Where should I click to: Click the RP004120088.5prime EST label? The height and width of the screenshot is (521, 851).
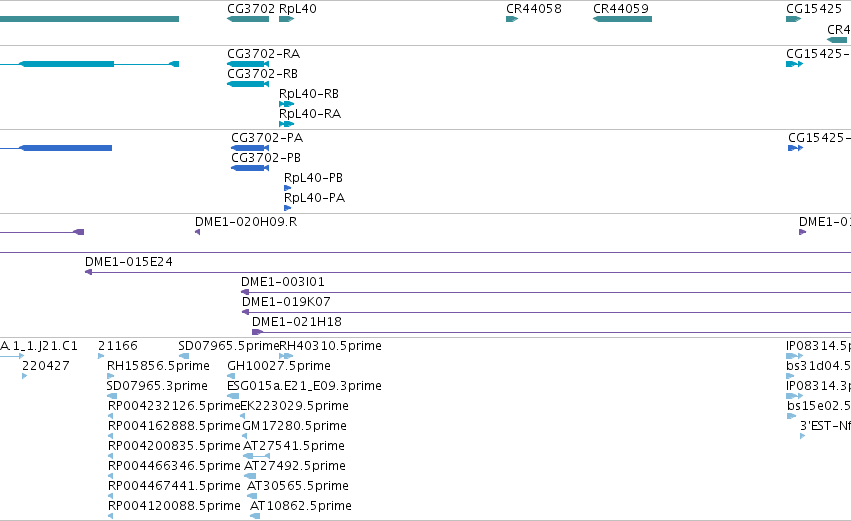[x=174, y=507]
